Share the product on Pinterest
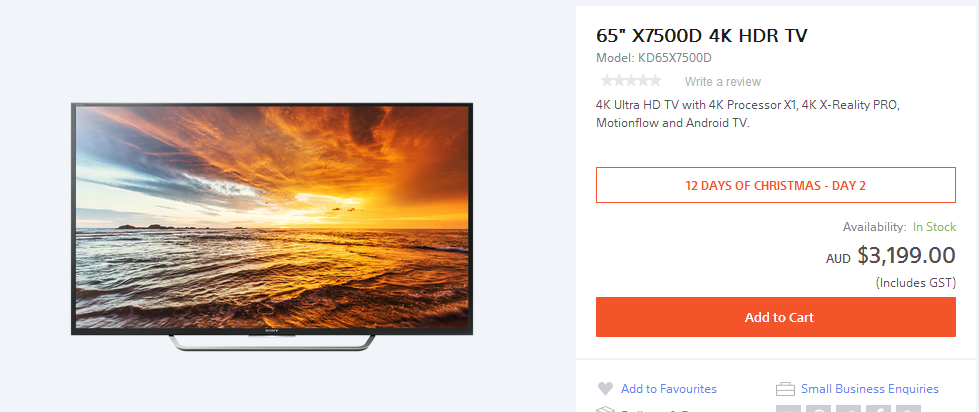 pos(818,409)
